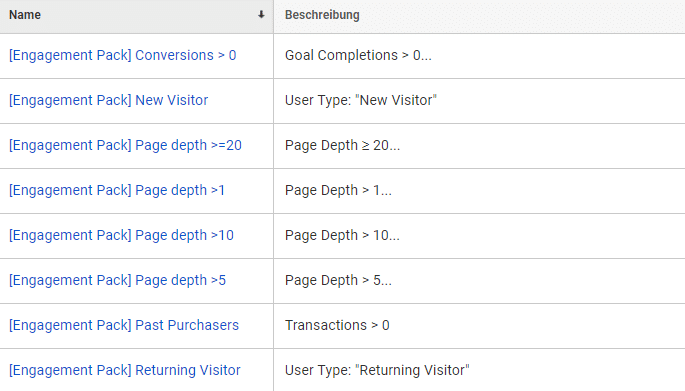Open [Engagement Pack] Page depth >10 link
The height and width of the screenshot is (391, 685).
[x=121, y=235]
